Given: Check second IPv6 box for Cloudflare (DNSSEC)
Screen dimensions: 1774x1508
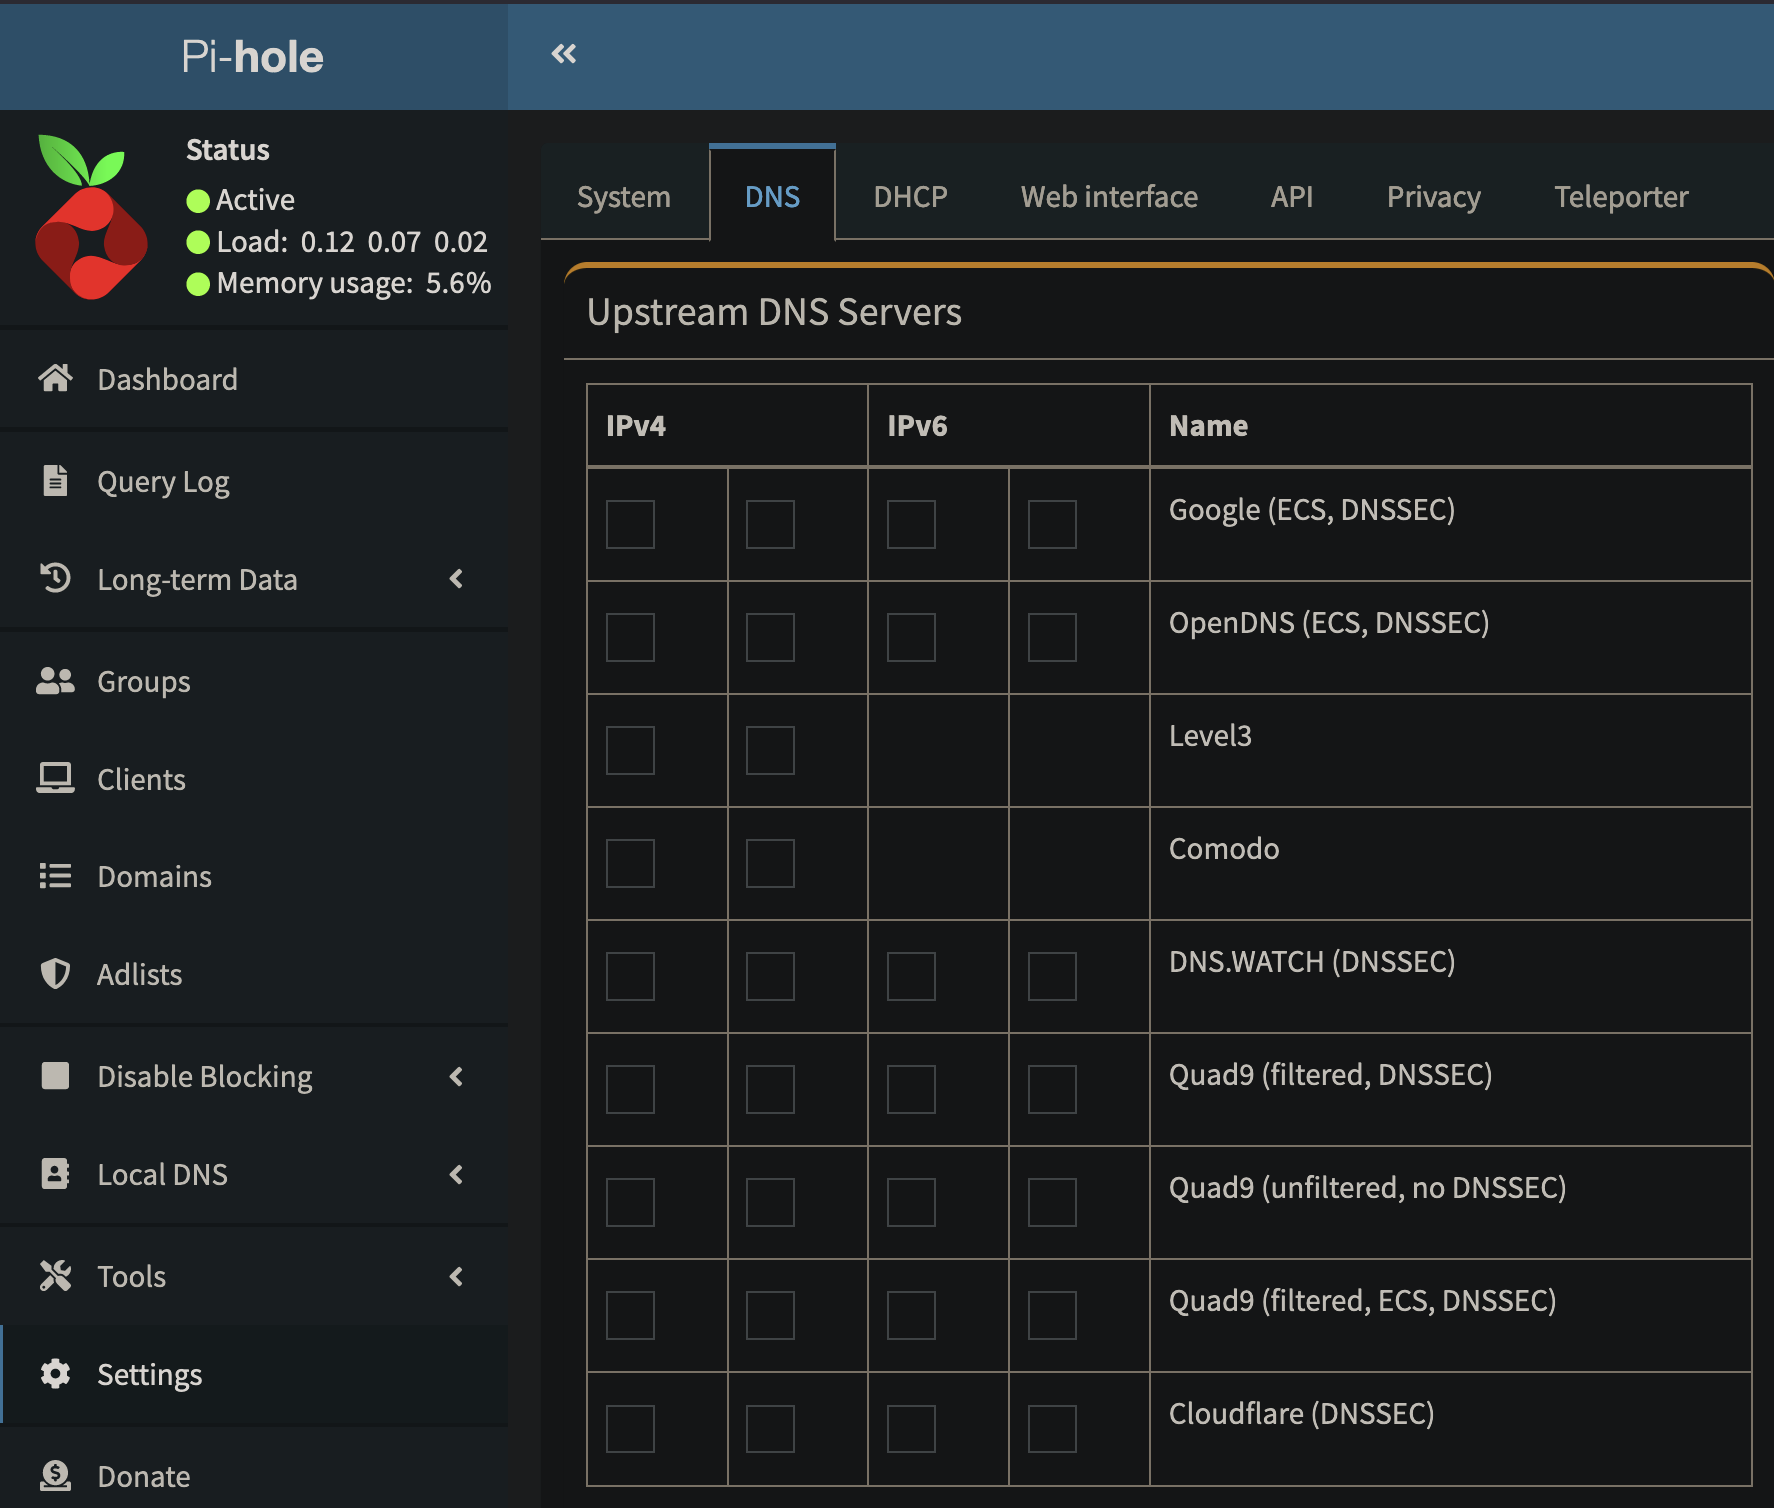Looking at the screenshot, I should 1052,1428.
